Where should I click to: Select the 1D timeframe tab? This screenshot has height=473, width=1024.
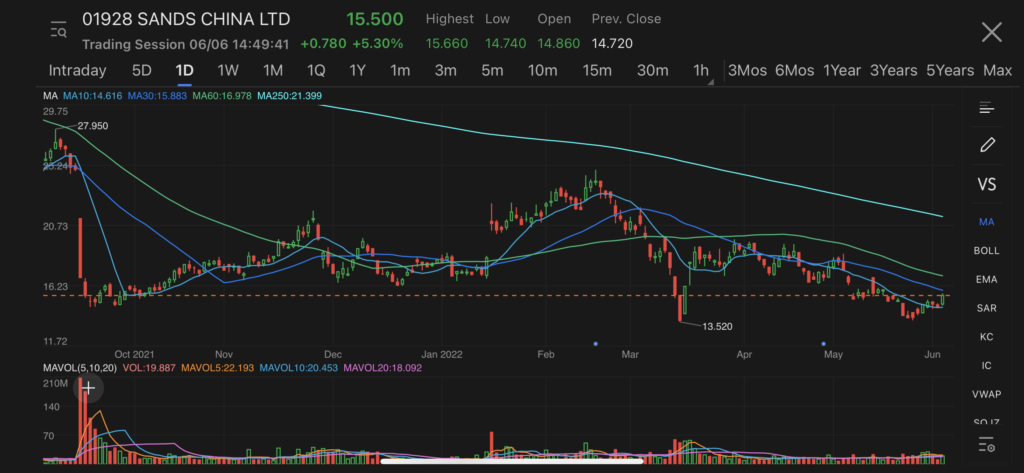pyautogui.click(x=184, y=71)
